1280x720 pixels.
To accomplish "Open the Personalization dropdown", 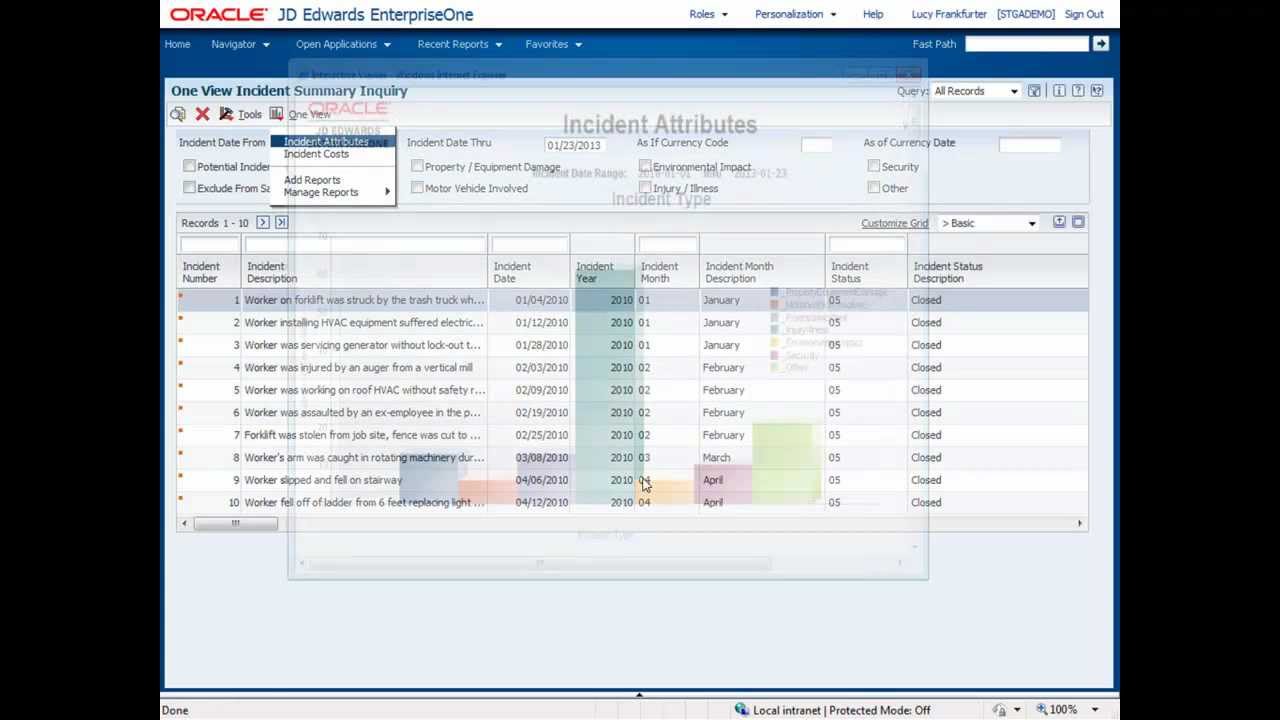I will (795, 14).
